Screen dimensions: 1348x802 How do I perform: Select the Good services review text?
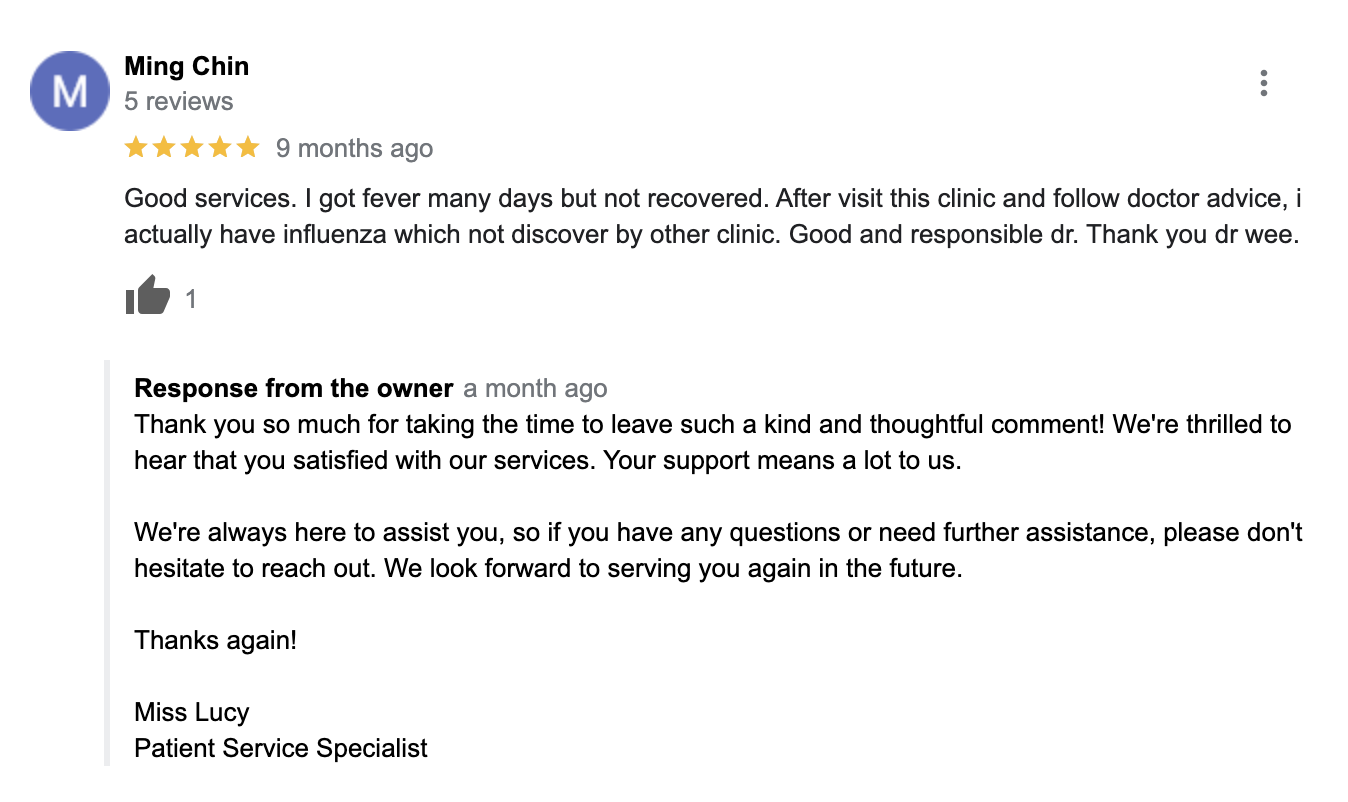click(x=713, y=217)
